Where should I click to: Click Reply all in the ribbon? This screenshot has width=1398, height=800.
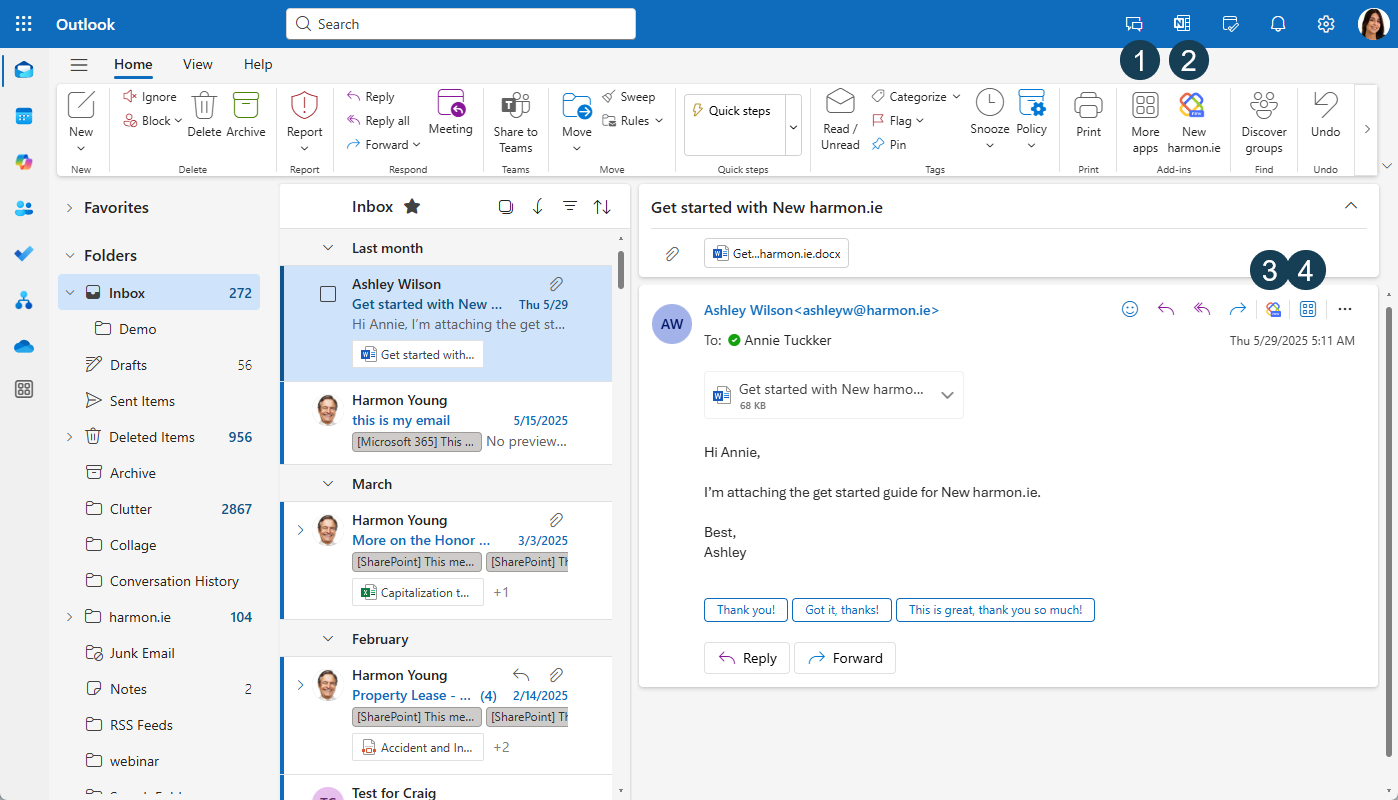378,121
